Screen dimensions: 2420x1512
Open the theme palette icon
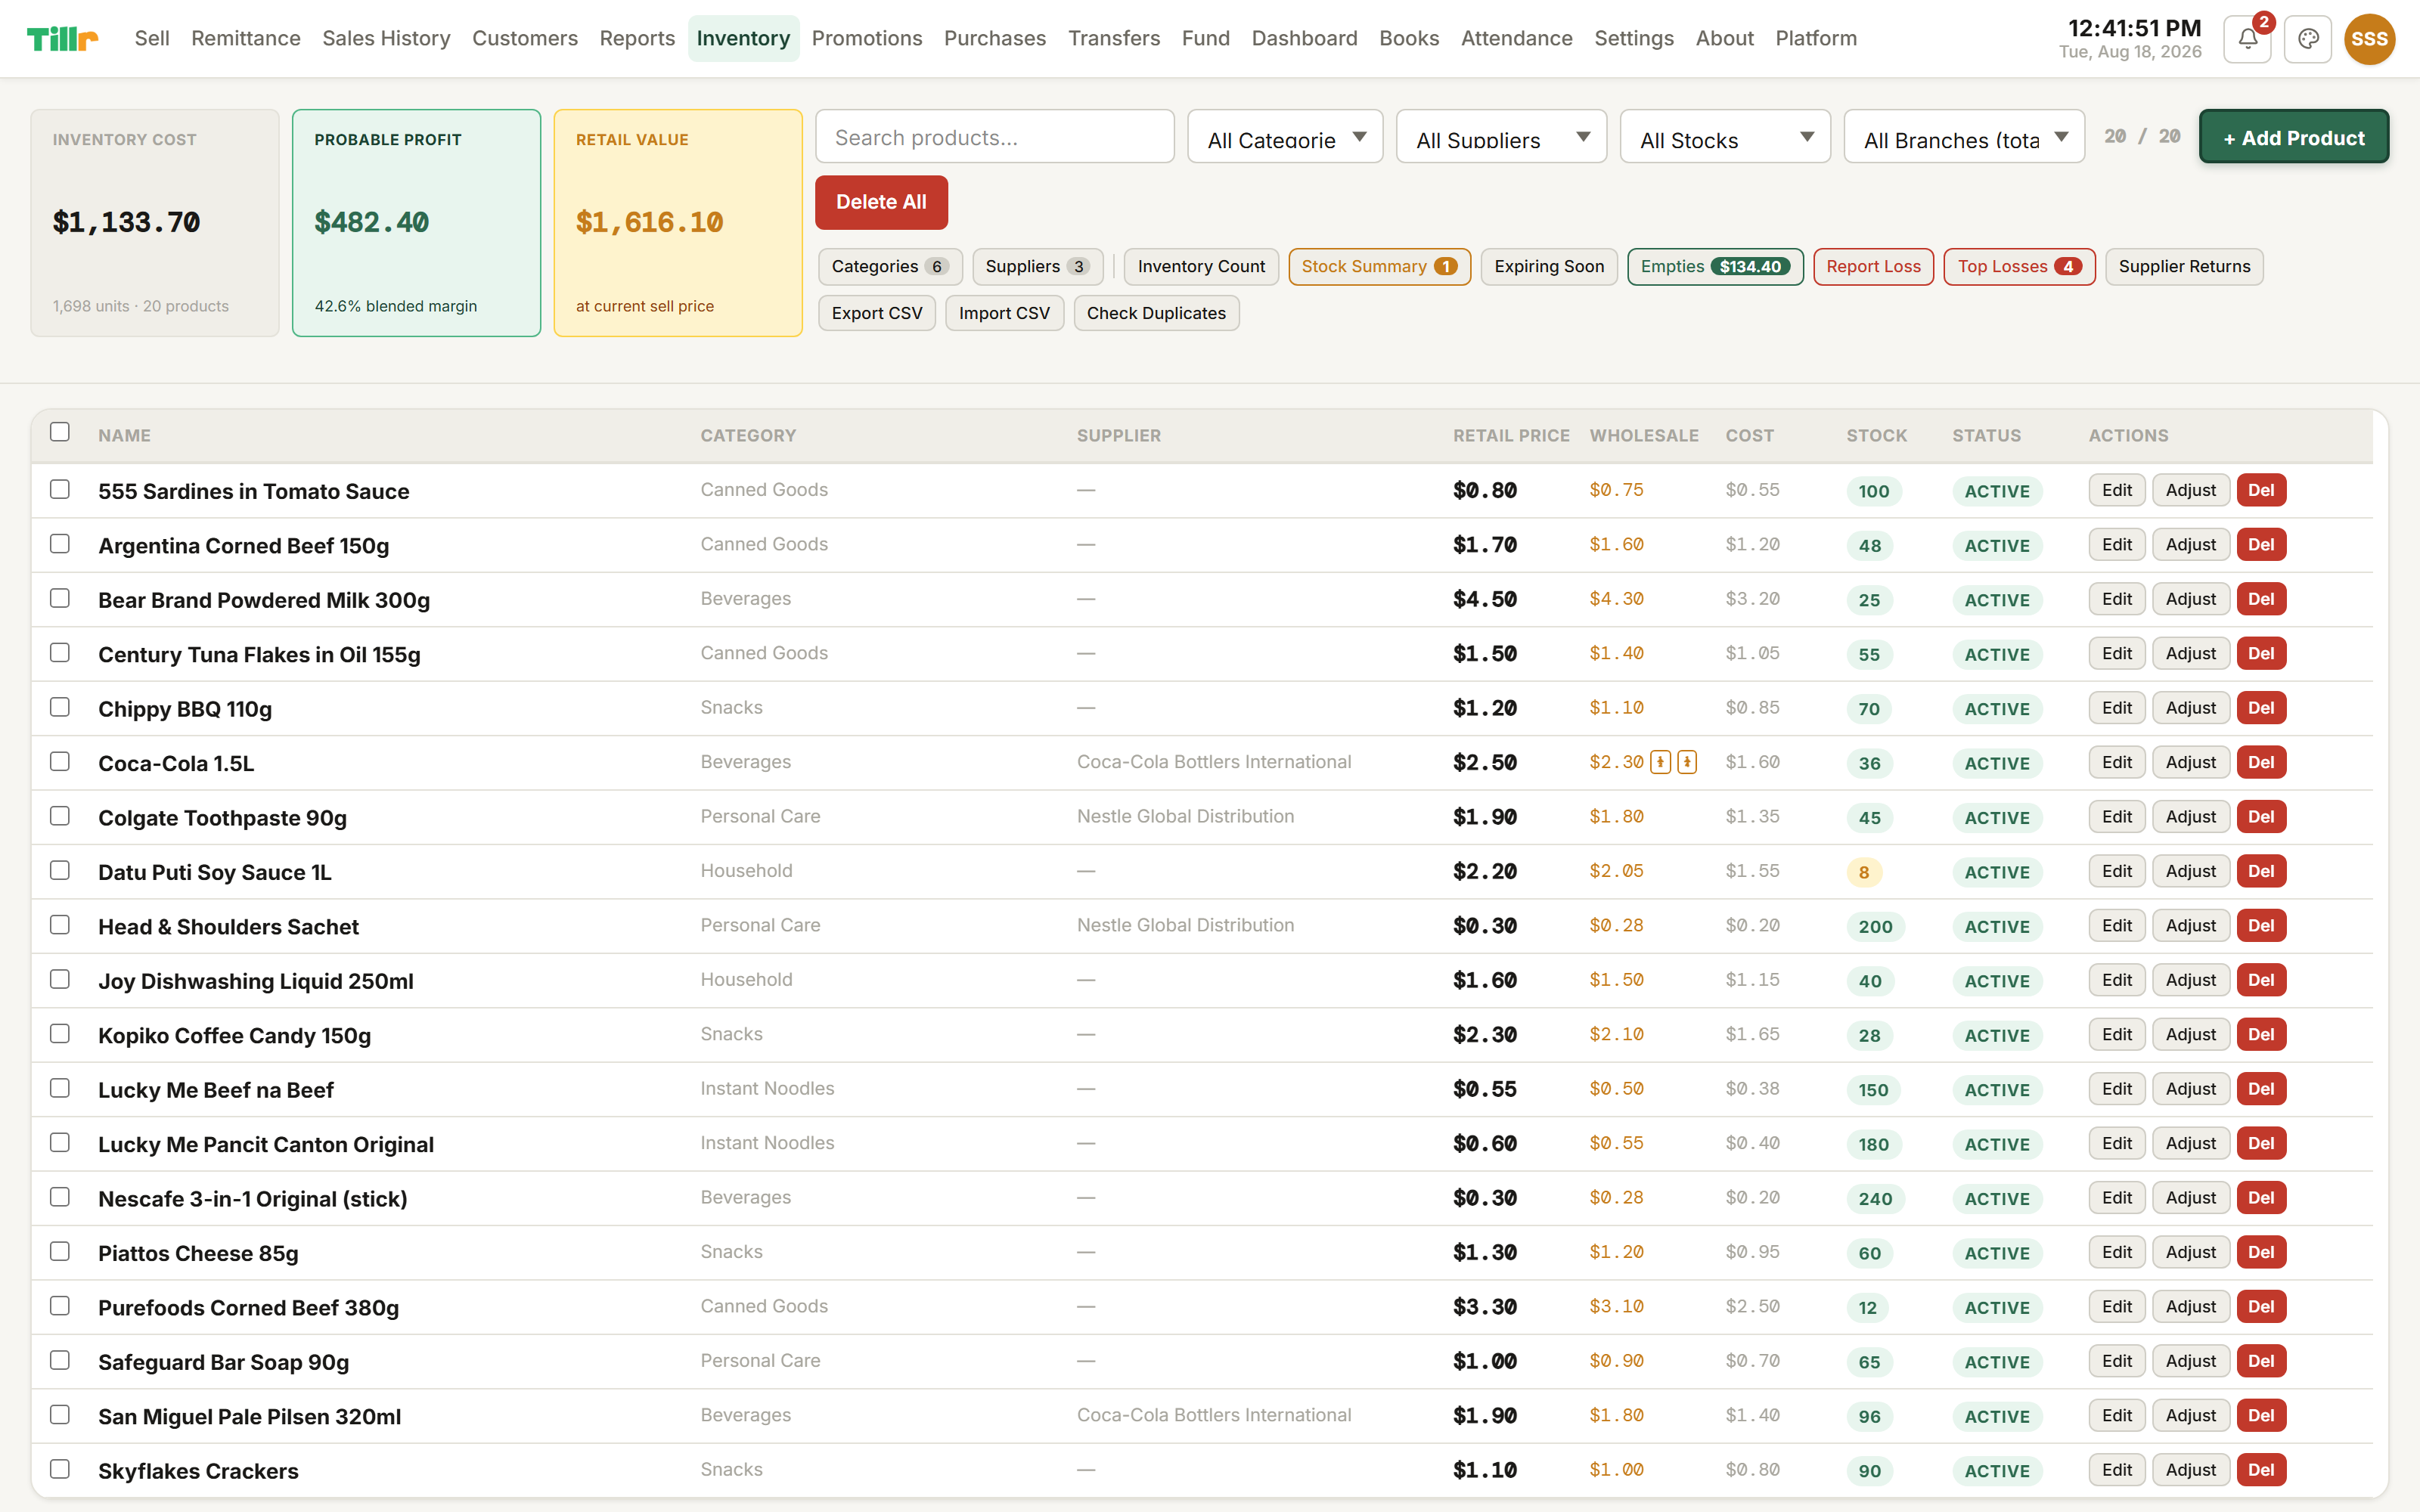tap(2308, 39)
